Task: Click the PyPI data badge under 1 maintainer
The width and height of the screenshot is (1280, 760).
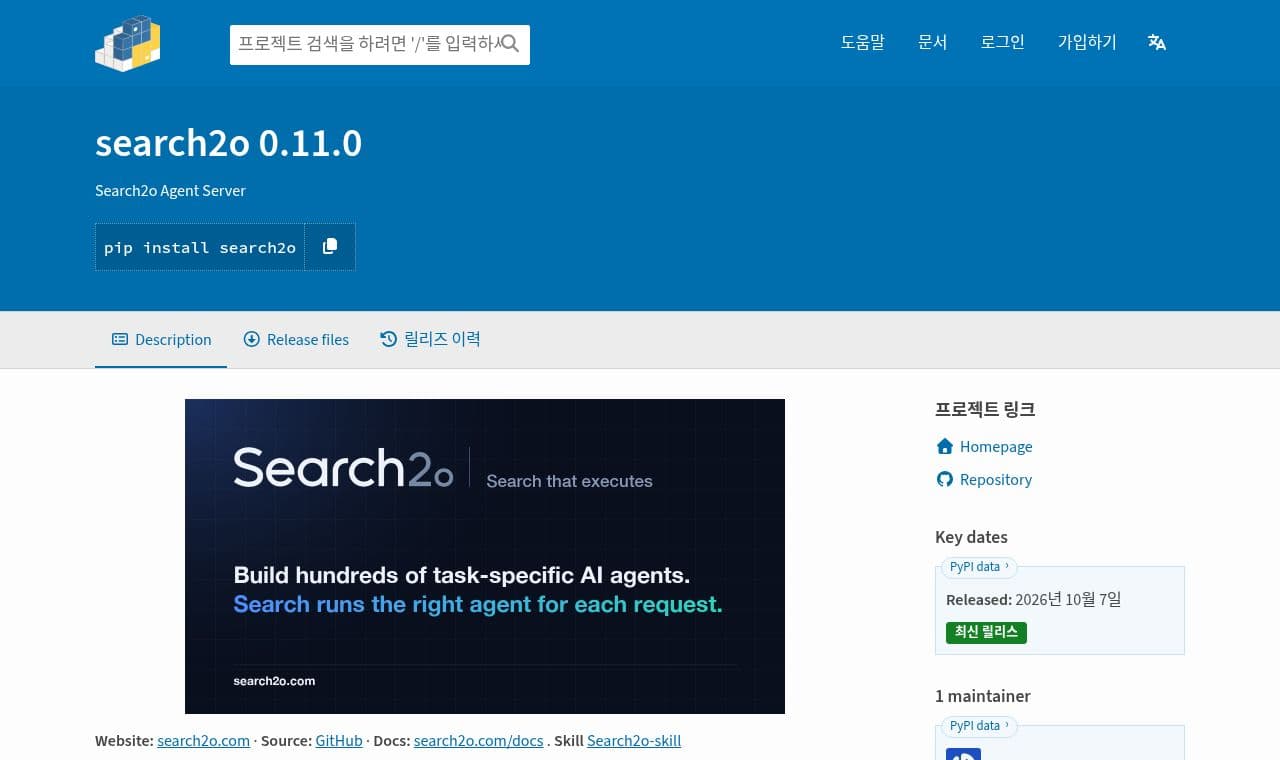Action: click(979, 726)
